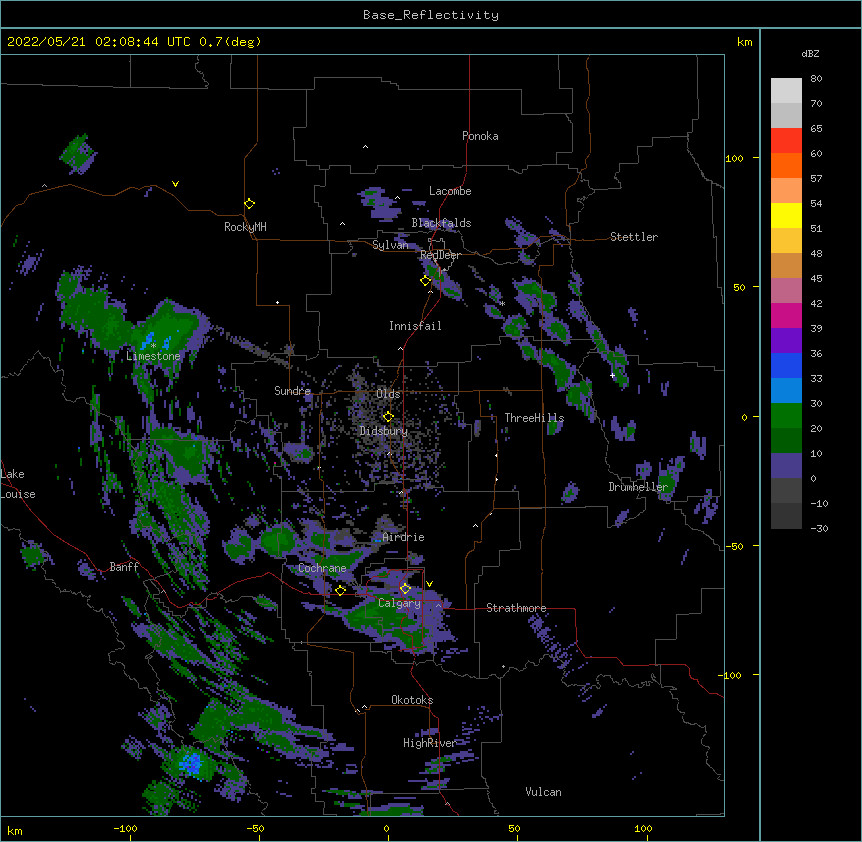
Task: Click the Sundre town label
Action: click(x=292, y=391)
